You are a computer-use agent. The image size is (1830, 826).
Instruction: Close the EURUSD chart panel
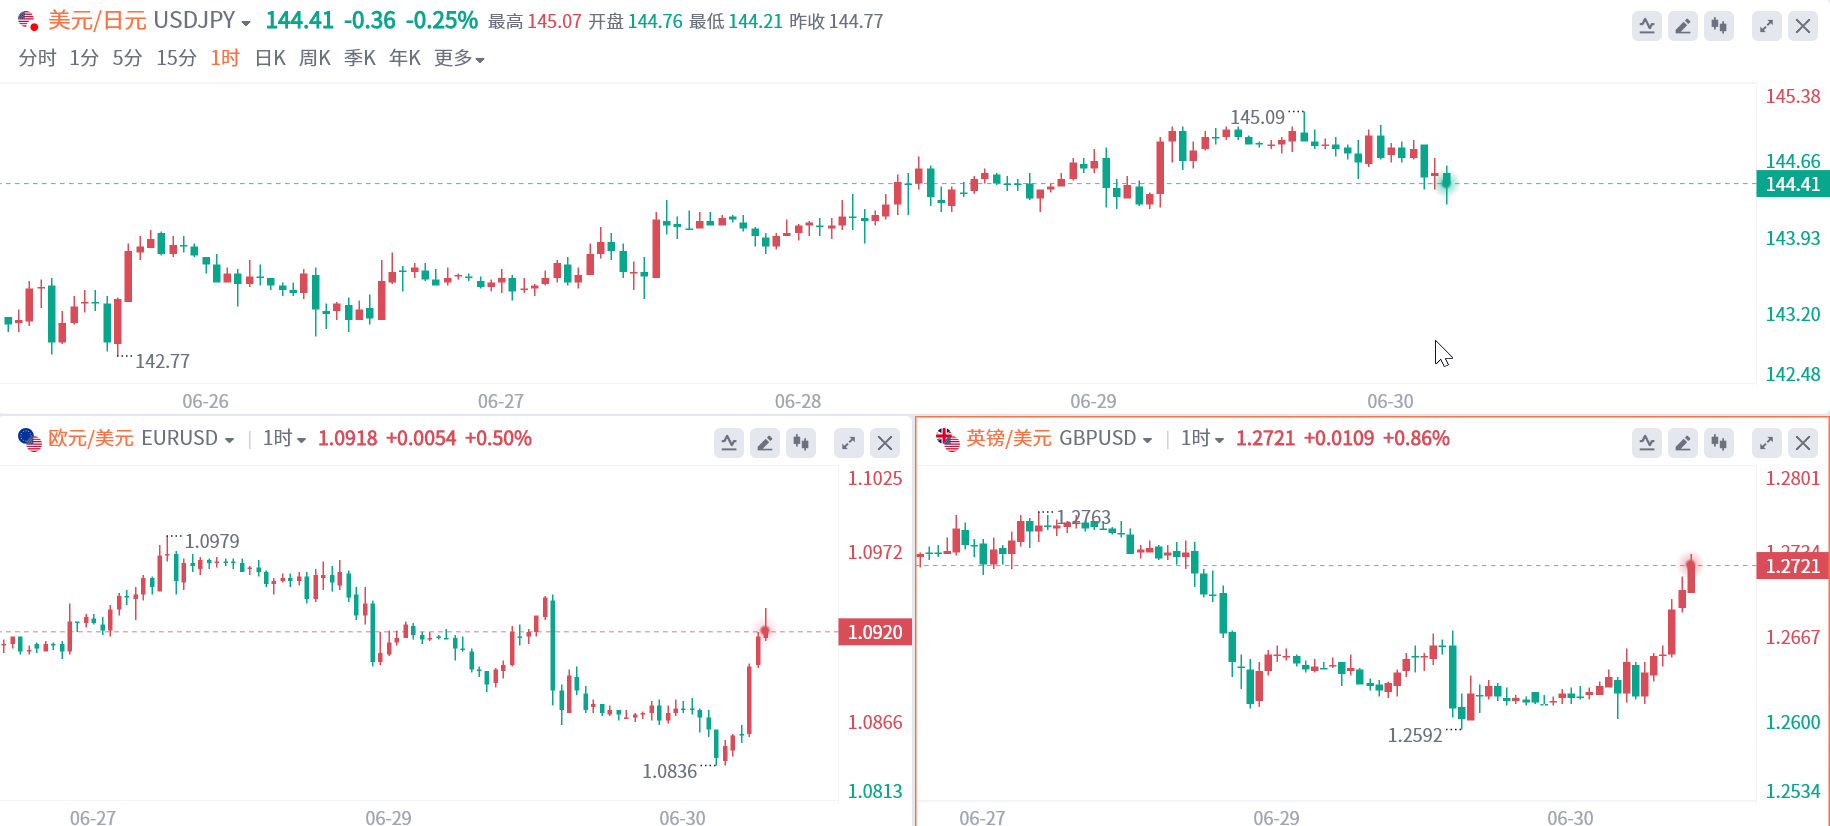(x=885, y=443)
